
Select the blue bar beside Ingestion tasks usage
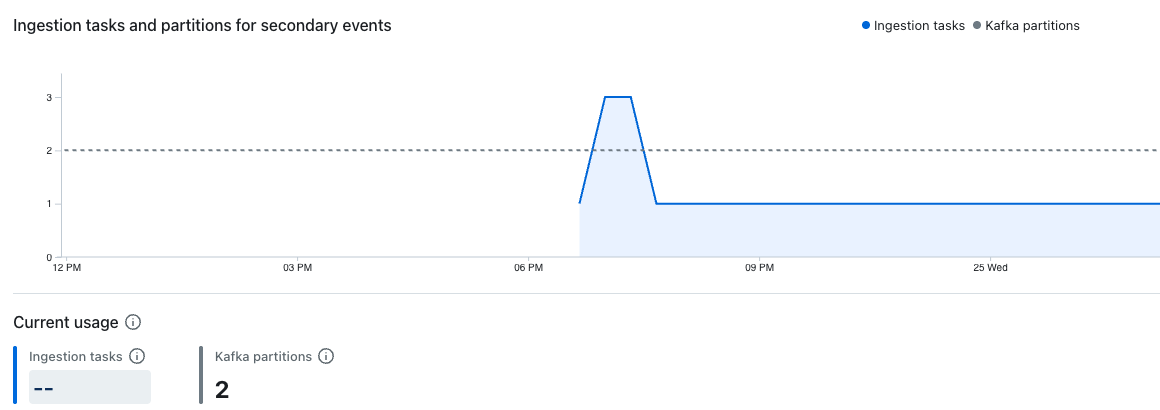15,375
